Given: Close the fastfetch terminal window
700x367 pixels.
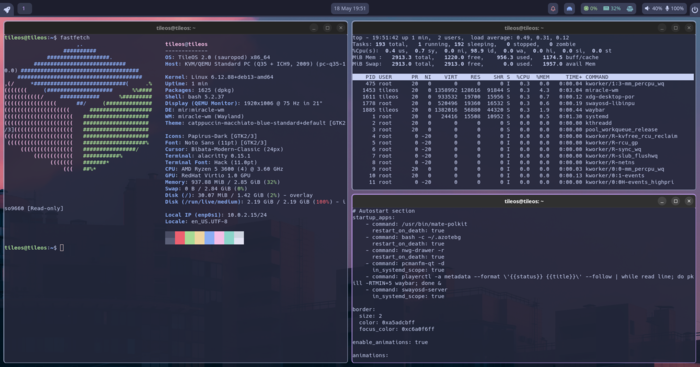Looking at the screenshot, I should pyautogui.click(x=341, y=28).
